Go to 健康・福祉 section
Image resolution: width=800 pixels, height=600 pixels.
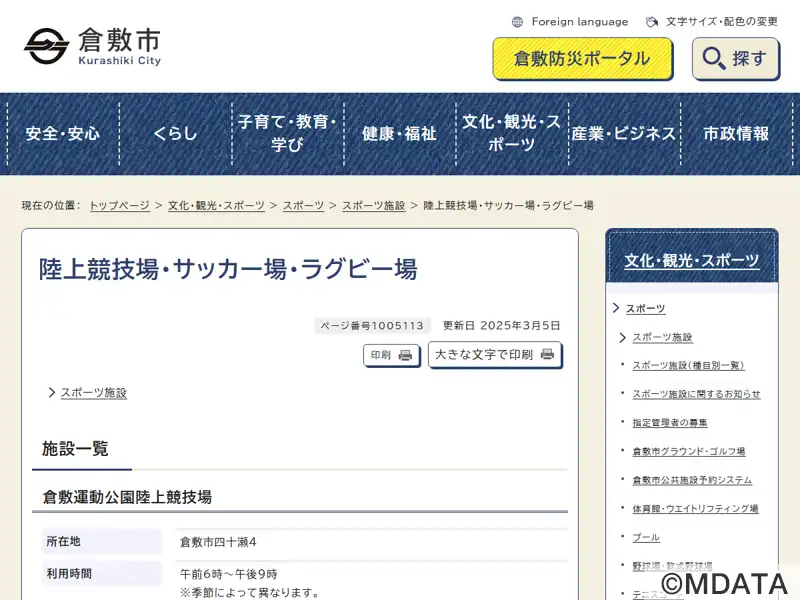click(399, 133)
